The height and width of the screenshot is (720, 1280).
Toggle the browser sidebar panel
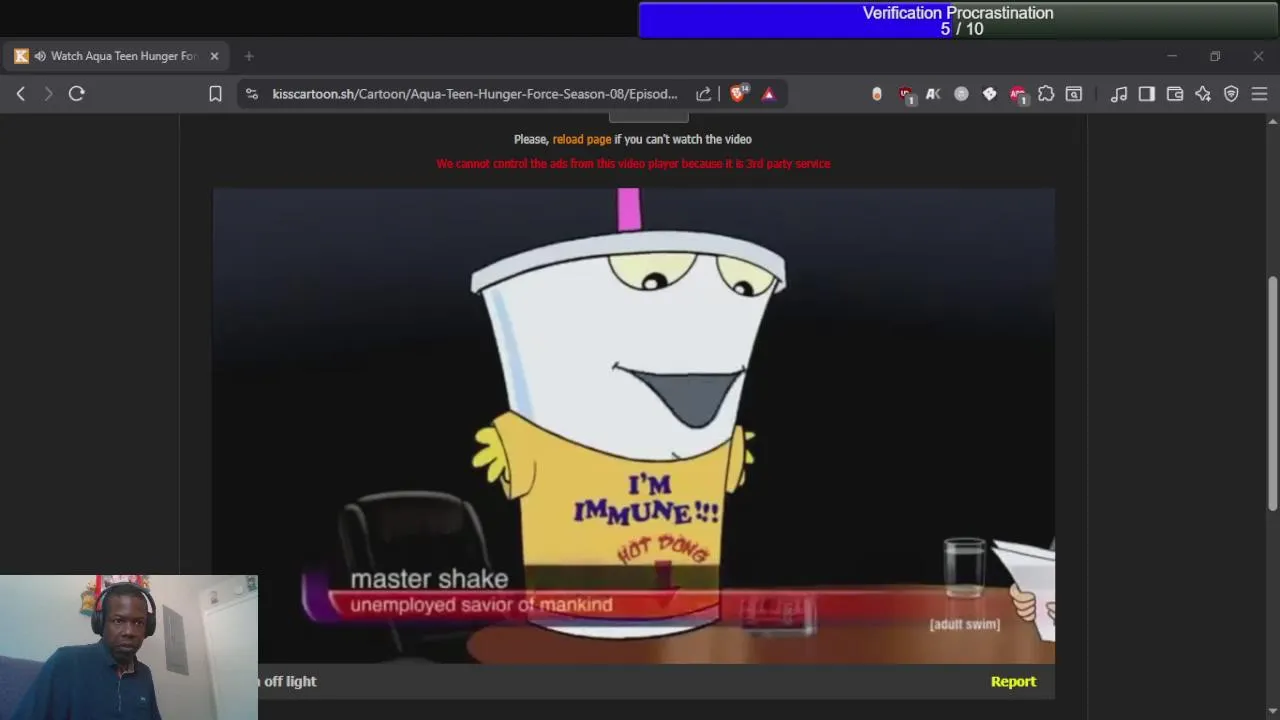1147,94
